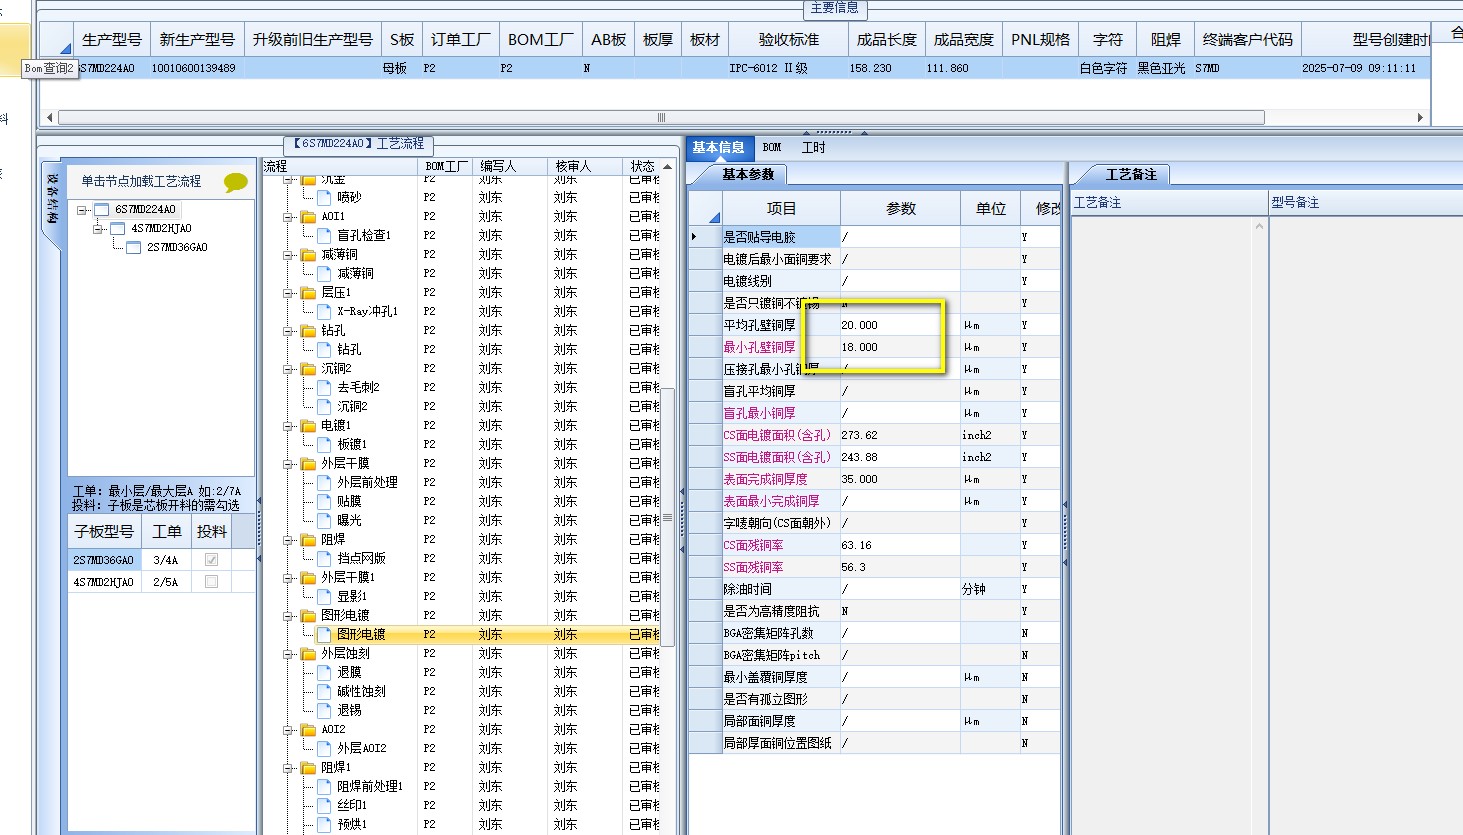Click the 外层蚀刻 folder icon

pyautogui.click(x=309, y=654)
